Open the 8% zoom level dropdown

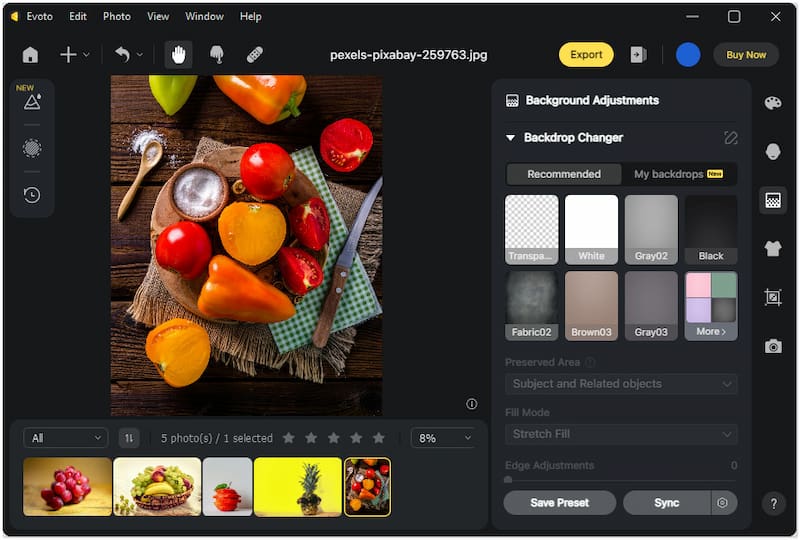[443, 438]
